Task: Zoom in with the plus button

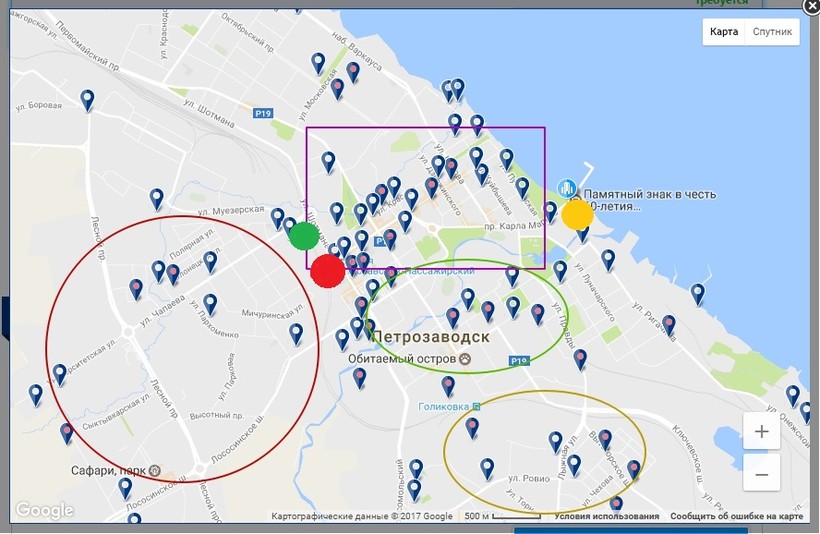Action: (x=762, y=432)
